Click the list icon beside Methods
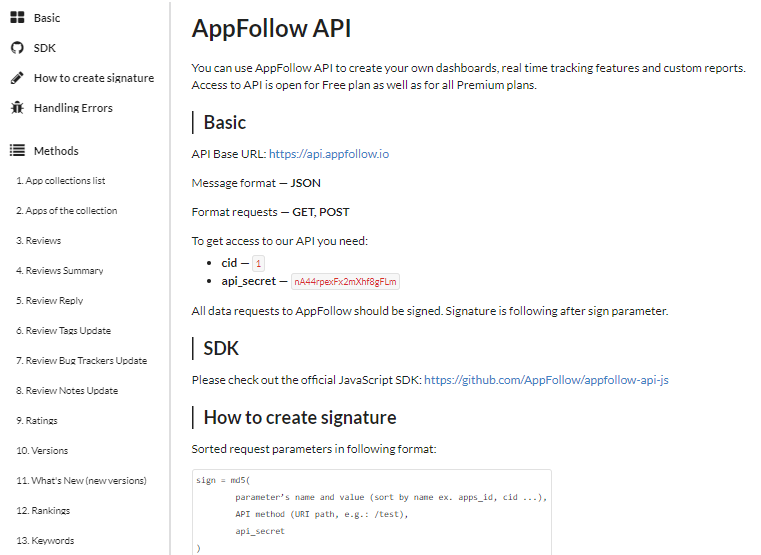 point(17,151)
